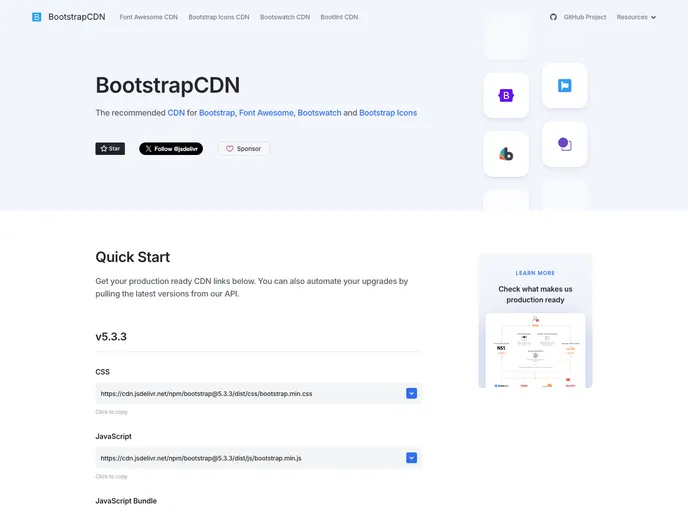The image size is (688, 512).
Task: Open the BootstrapCDN brand text link
Action: pos(77,17)
